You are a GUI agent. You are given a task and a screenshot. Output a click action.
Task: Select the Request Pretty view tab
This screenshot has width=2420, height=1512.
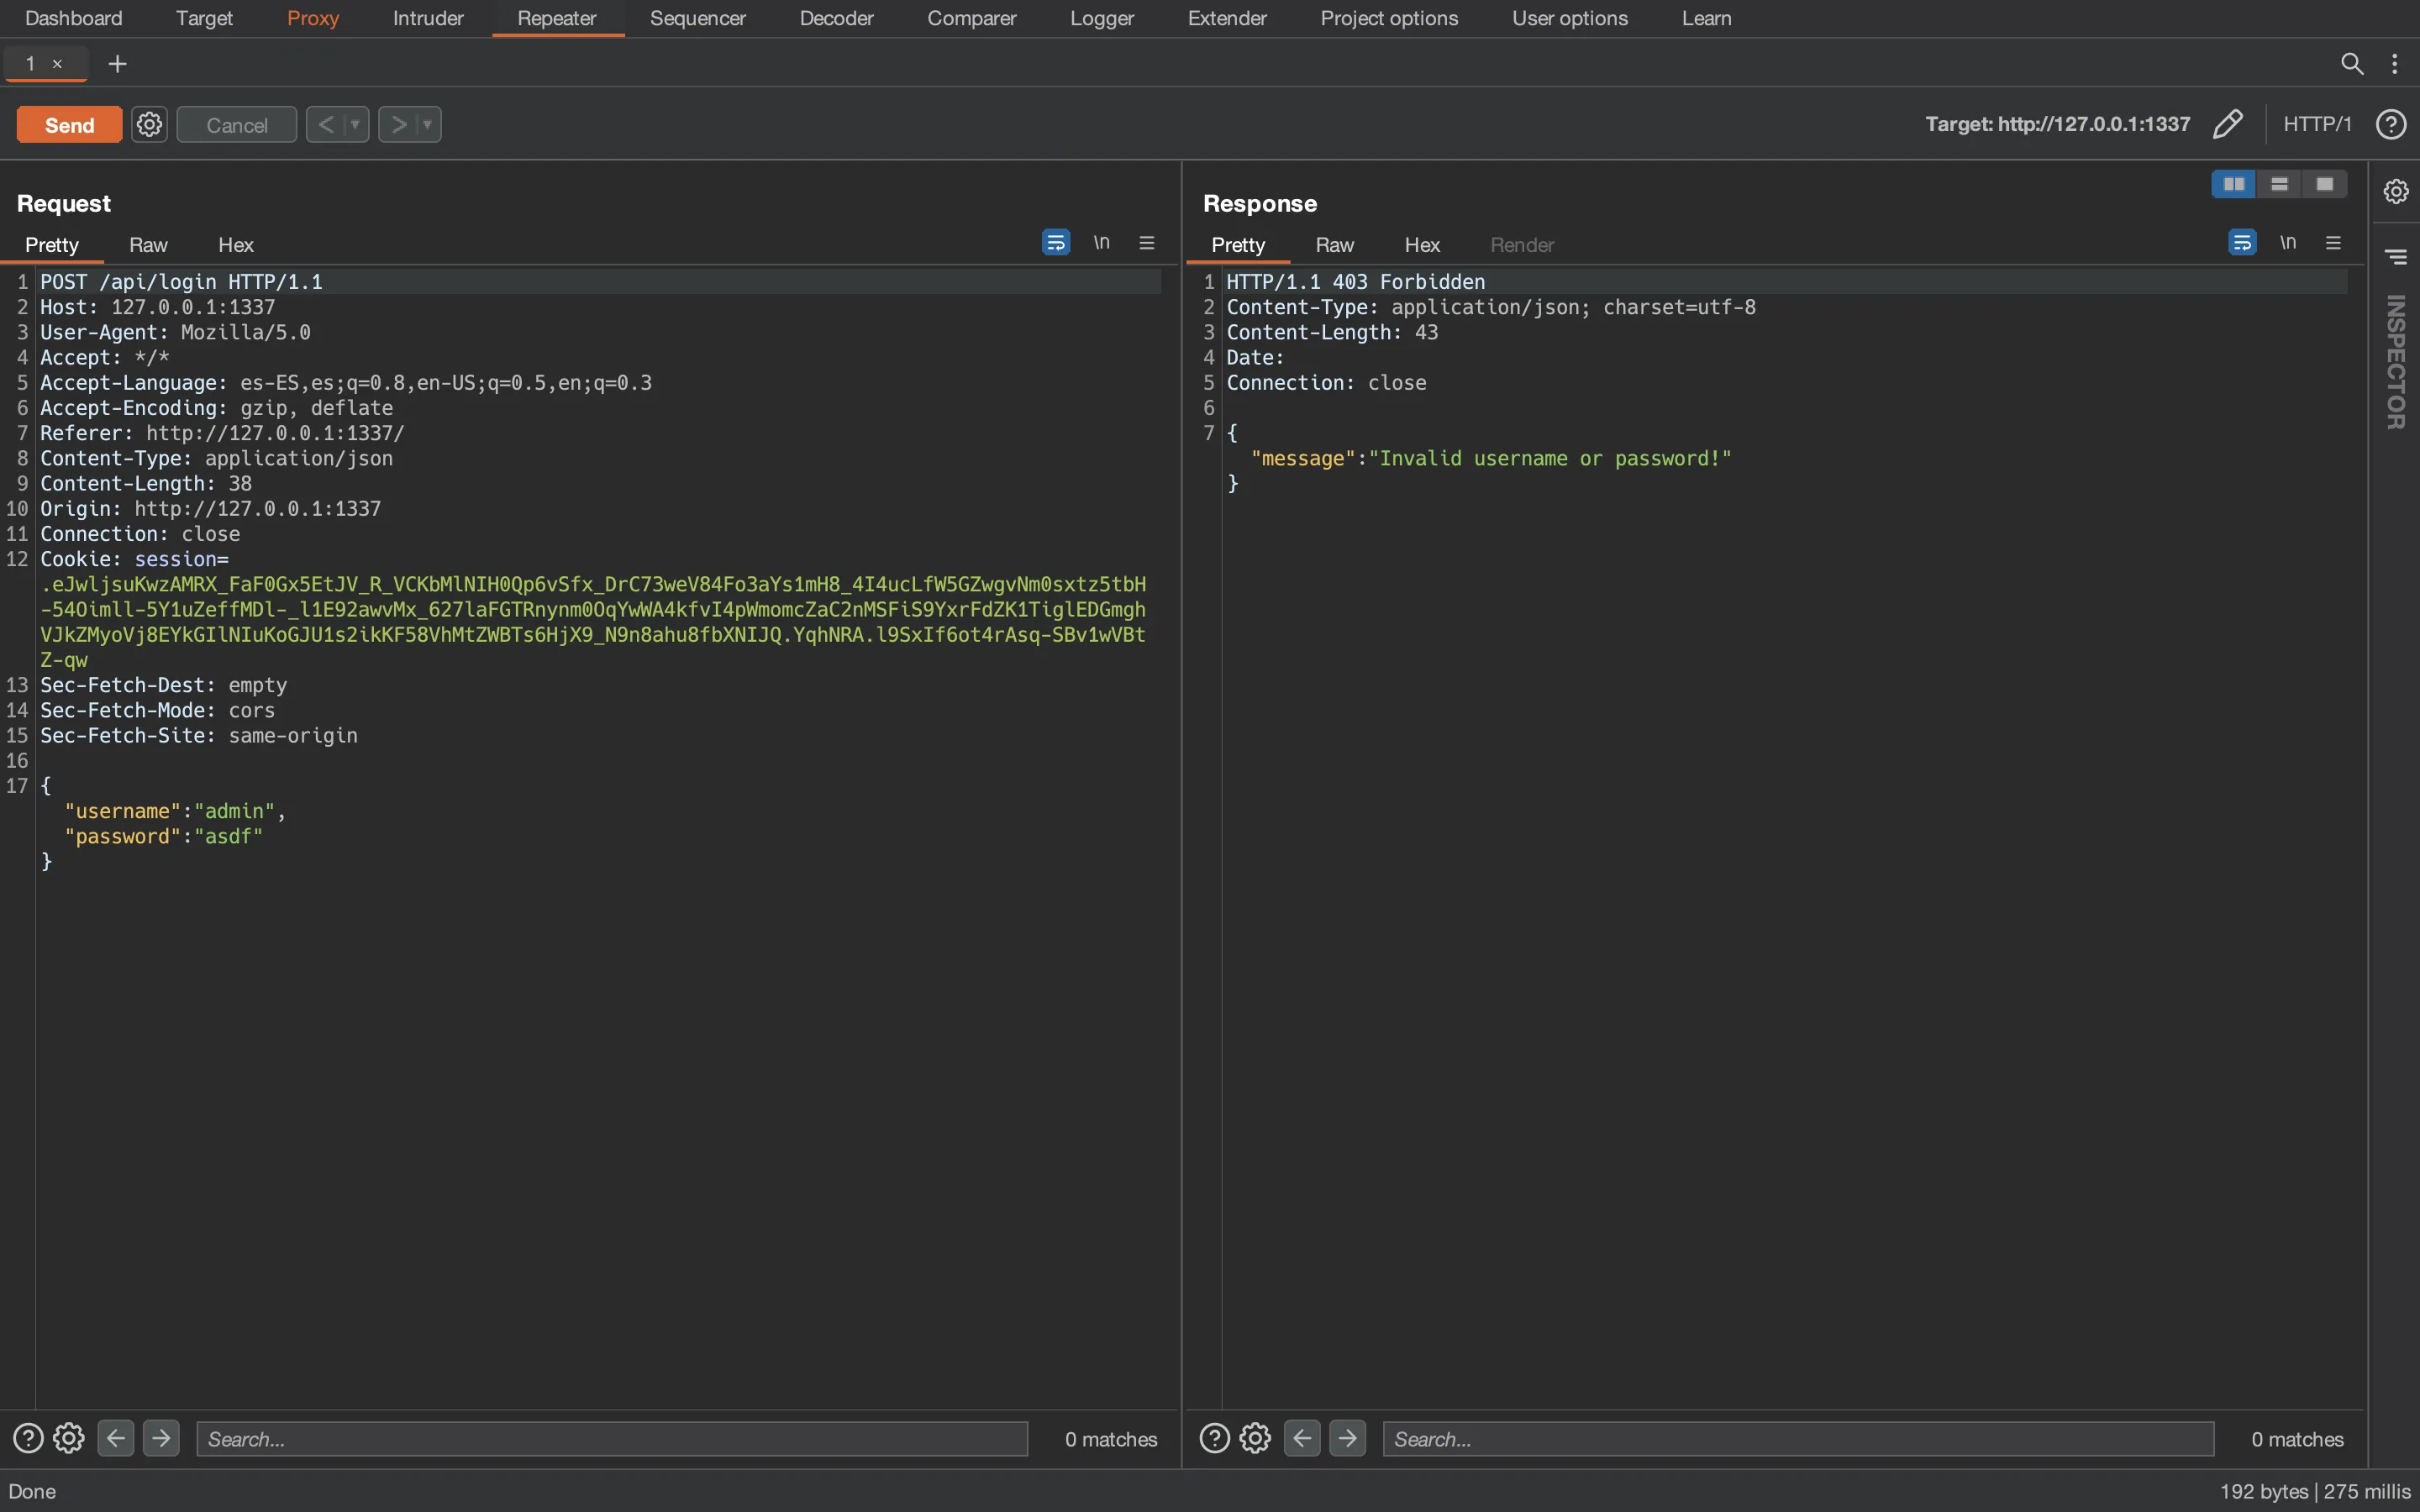(x=52, y=245)
